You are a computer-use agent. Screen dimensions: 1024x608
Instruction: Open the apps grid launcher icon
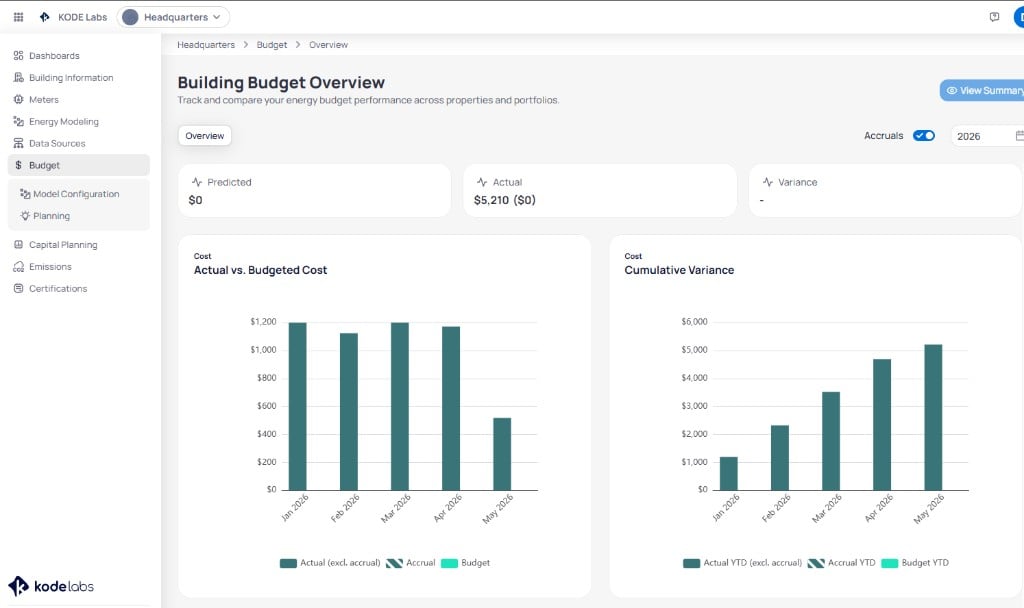[x=18, y=17]
